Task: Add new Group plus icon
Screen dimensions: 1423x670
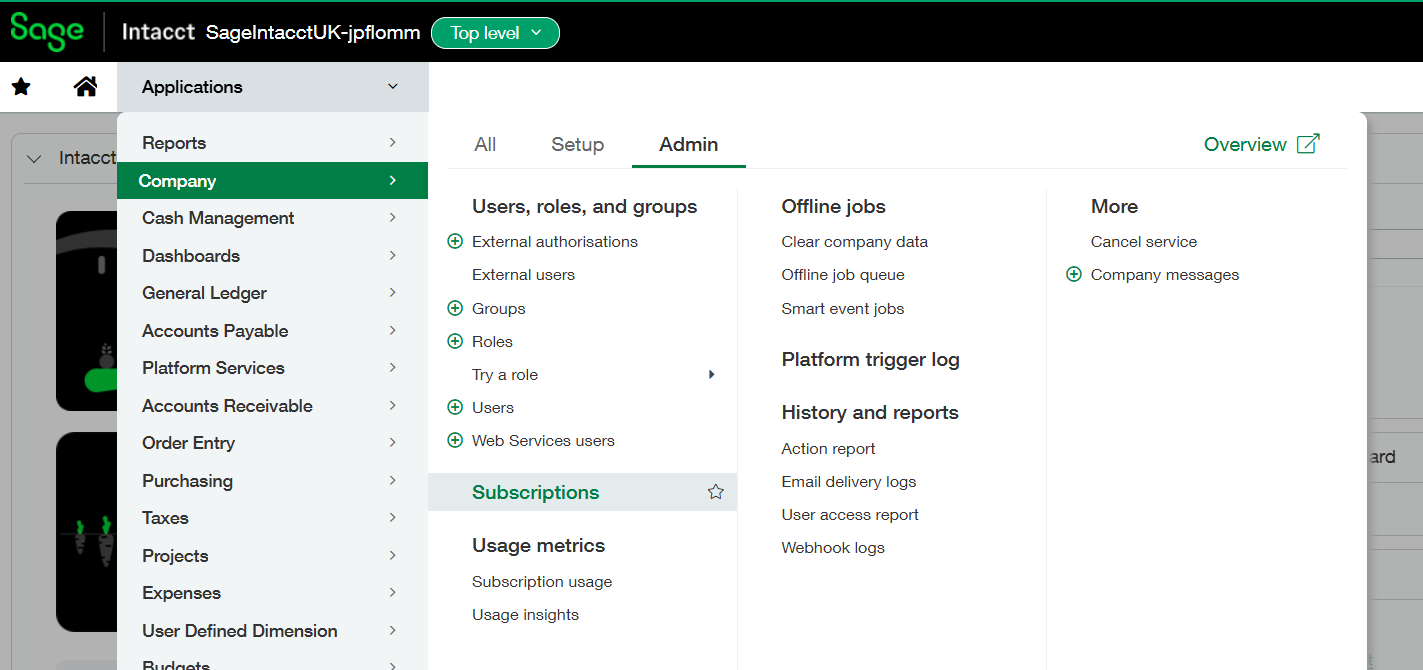Action: pyautogui.click(x=455, y=309)
